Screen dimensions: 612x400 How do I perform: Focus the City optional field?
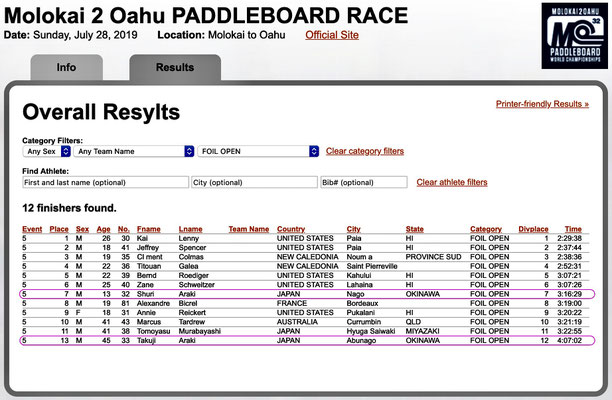tap(254, 182)
